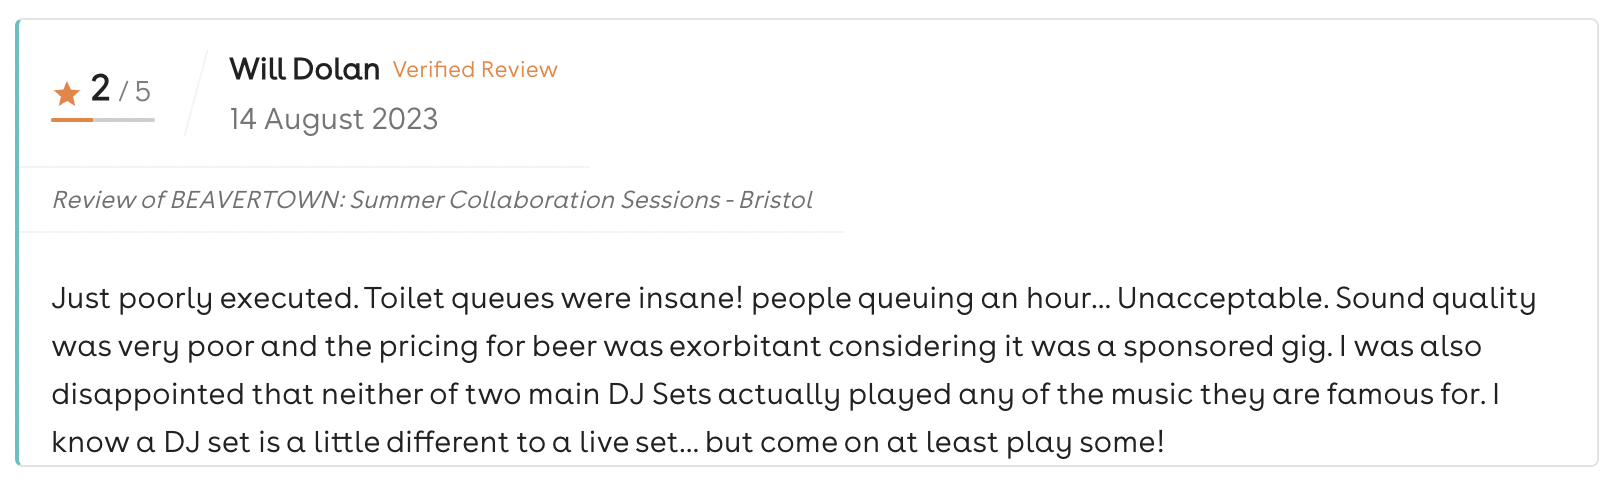Click the Verified Review label

(x=475, y=69)
